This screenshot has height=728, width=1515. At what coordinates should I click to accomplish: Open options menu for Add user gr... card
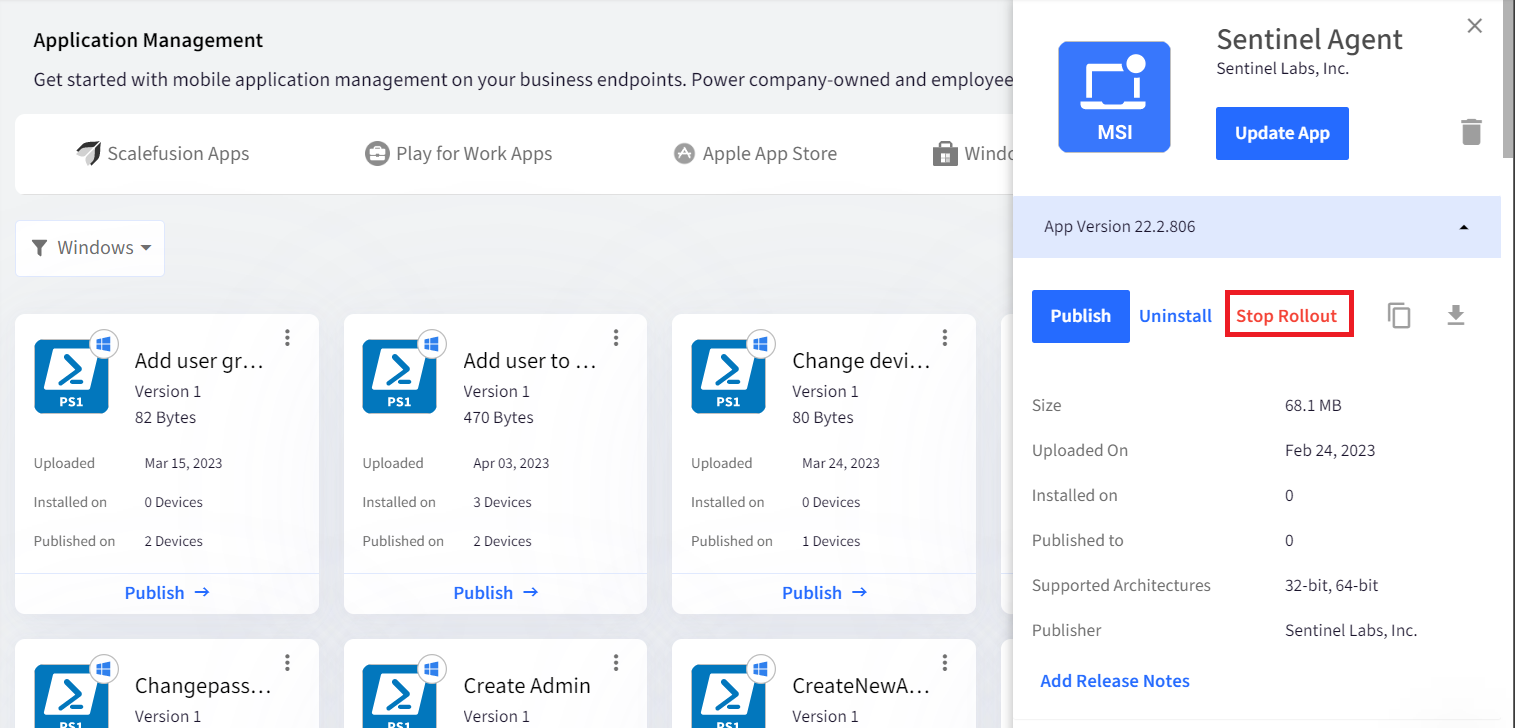point(287,338)
